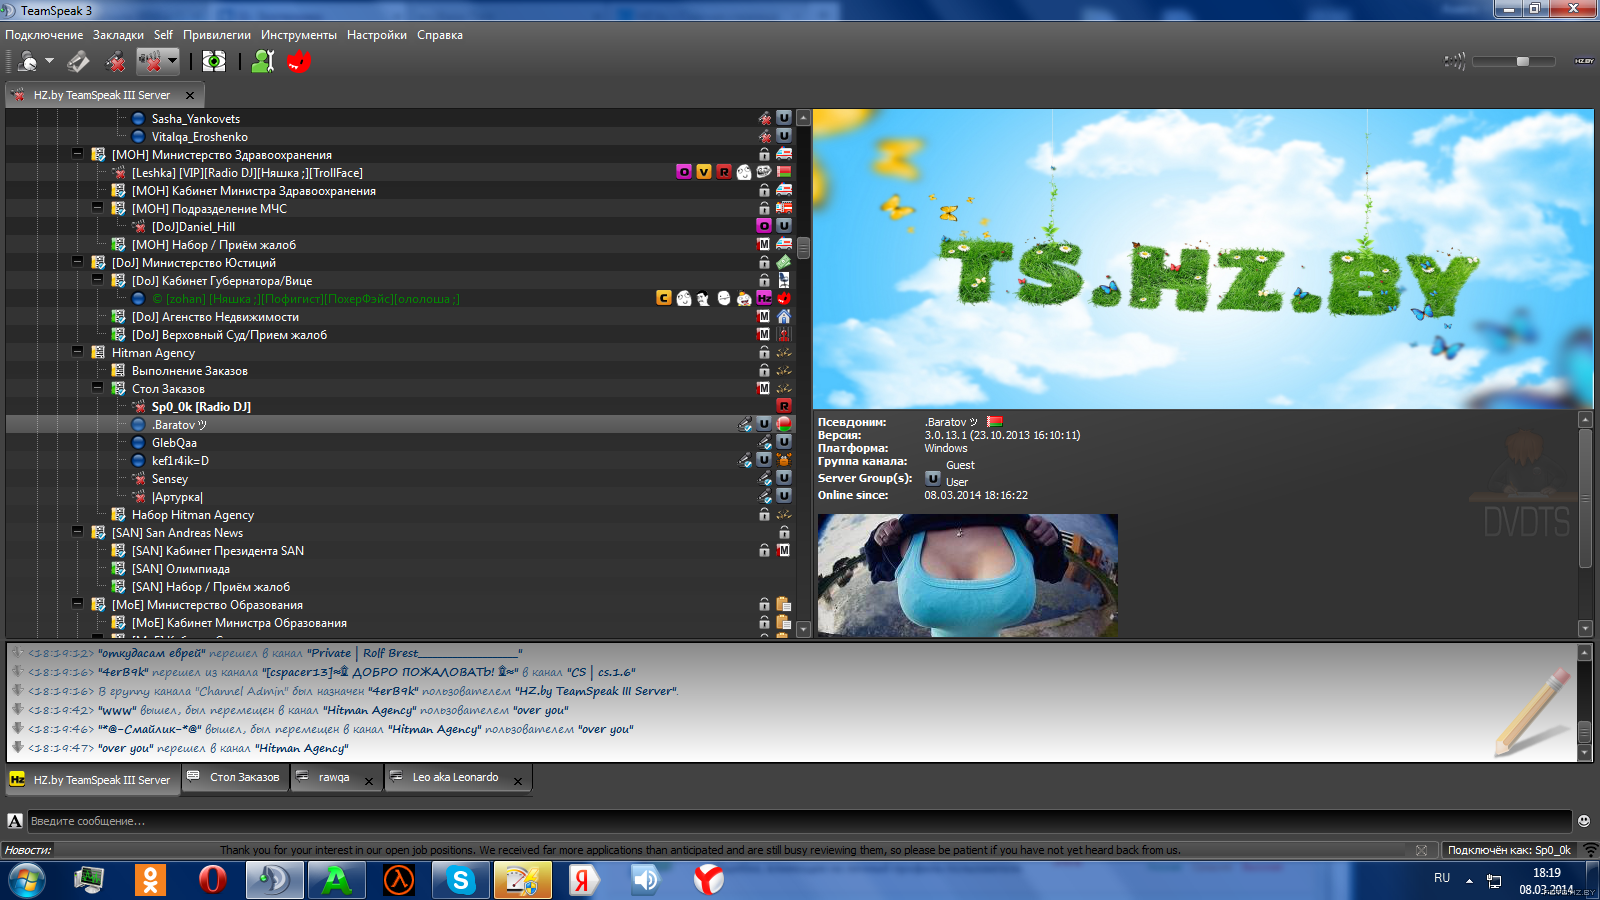Viewport: 1600px width, 900px height.
Task: Collapse [DoJ] Министерство Юстиций channel
Action: pos(77,262)
